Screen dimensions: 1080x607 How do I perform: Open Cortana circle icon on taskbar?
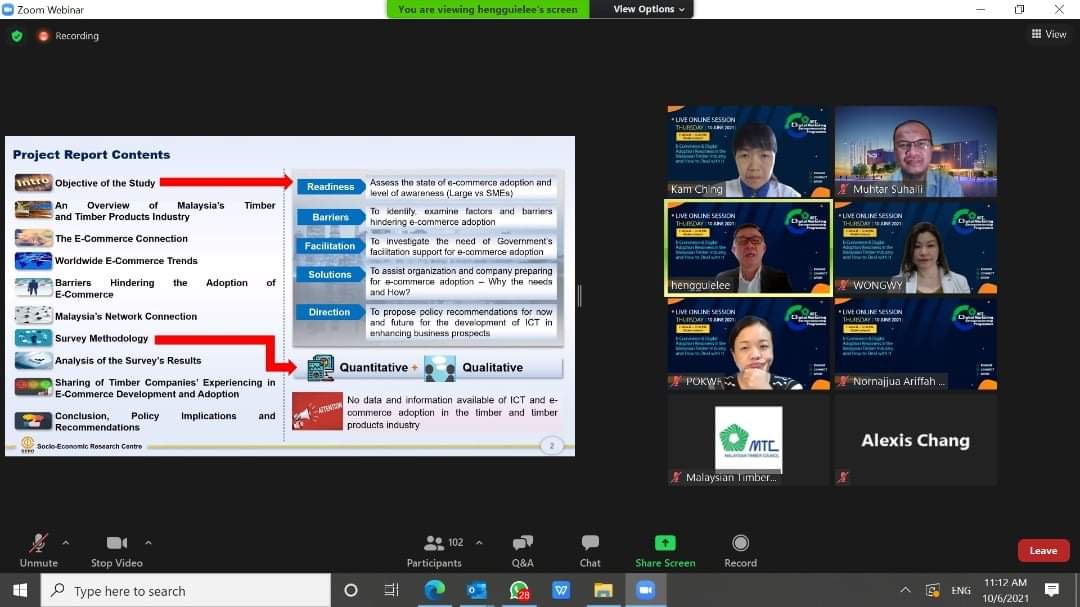click(x=351, y=590)
